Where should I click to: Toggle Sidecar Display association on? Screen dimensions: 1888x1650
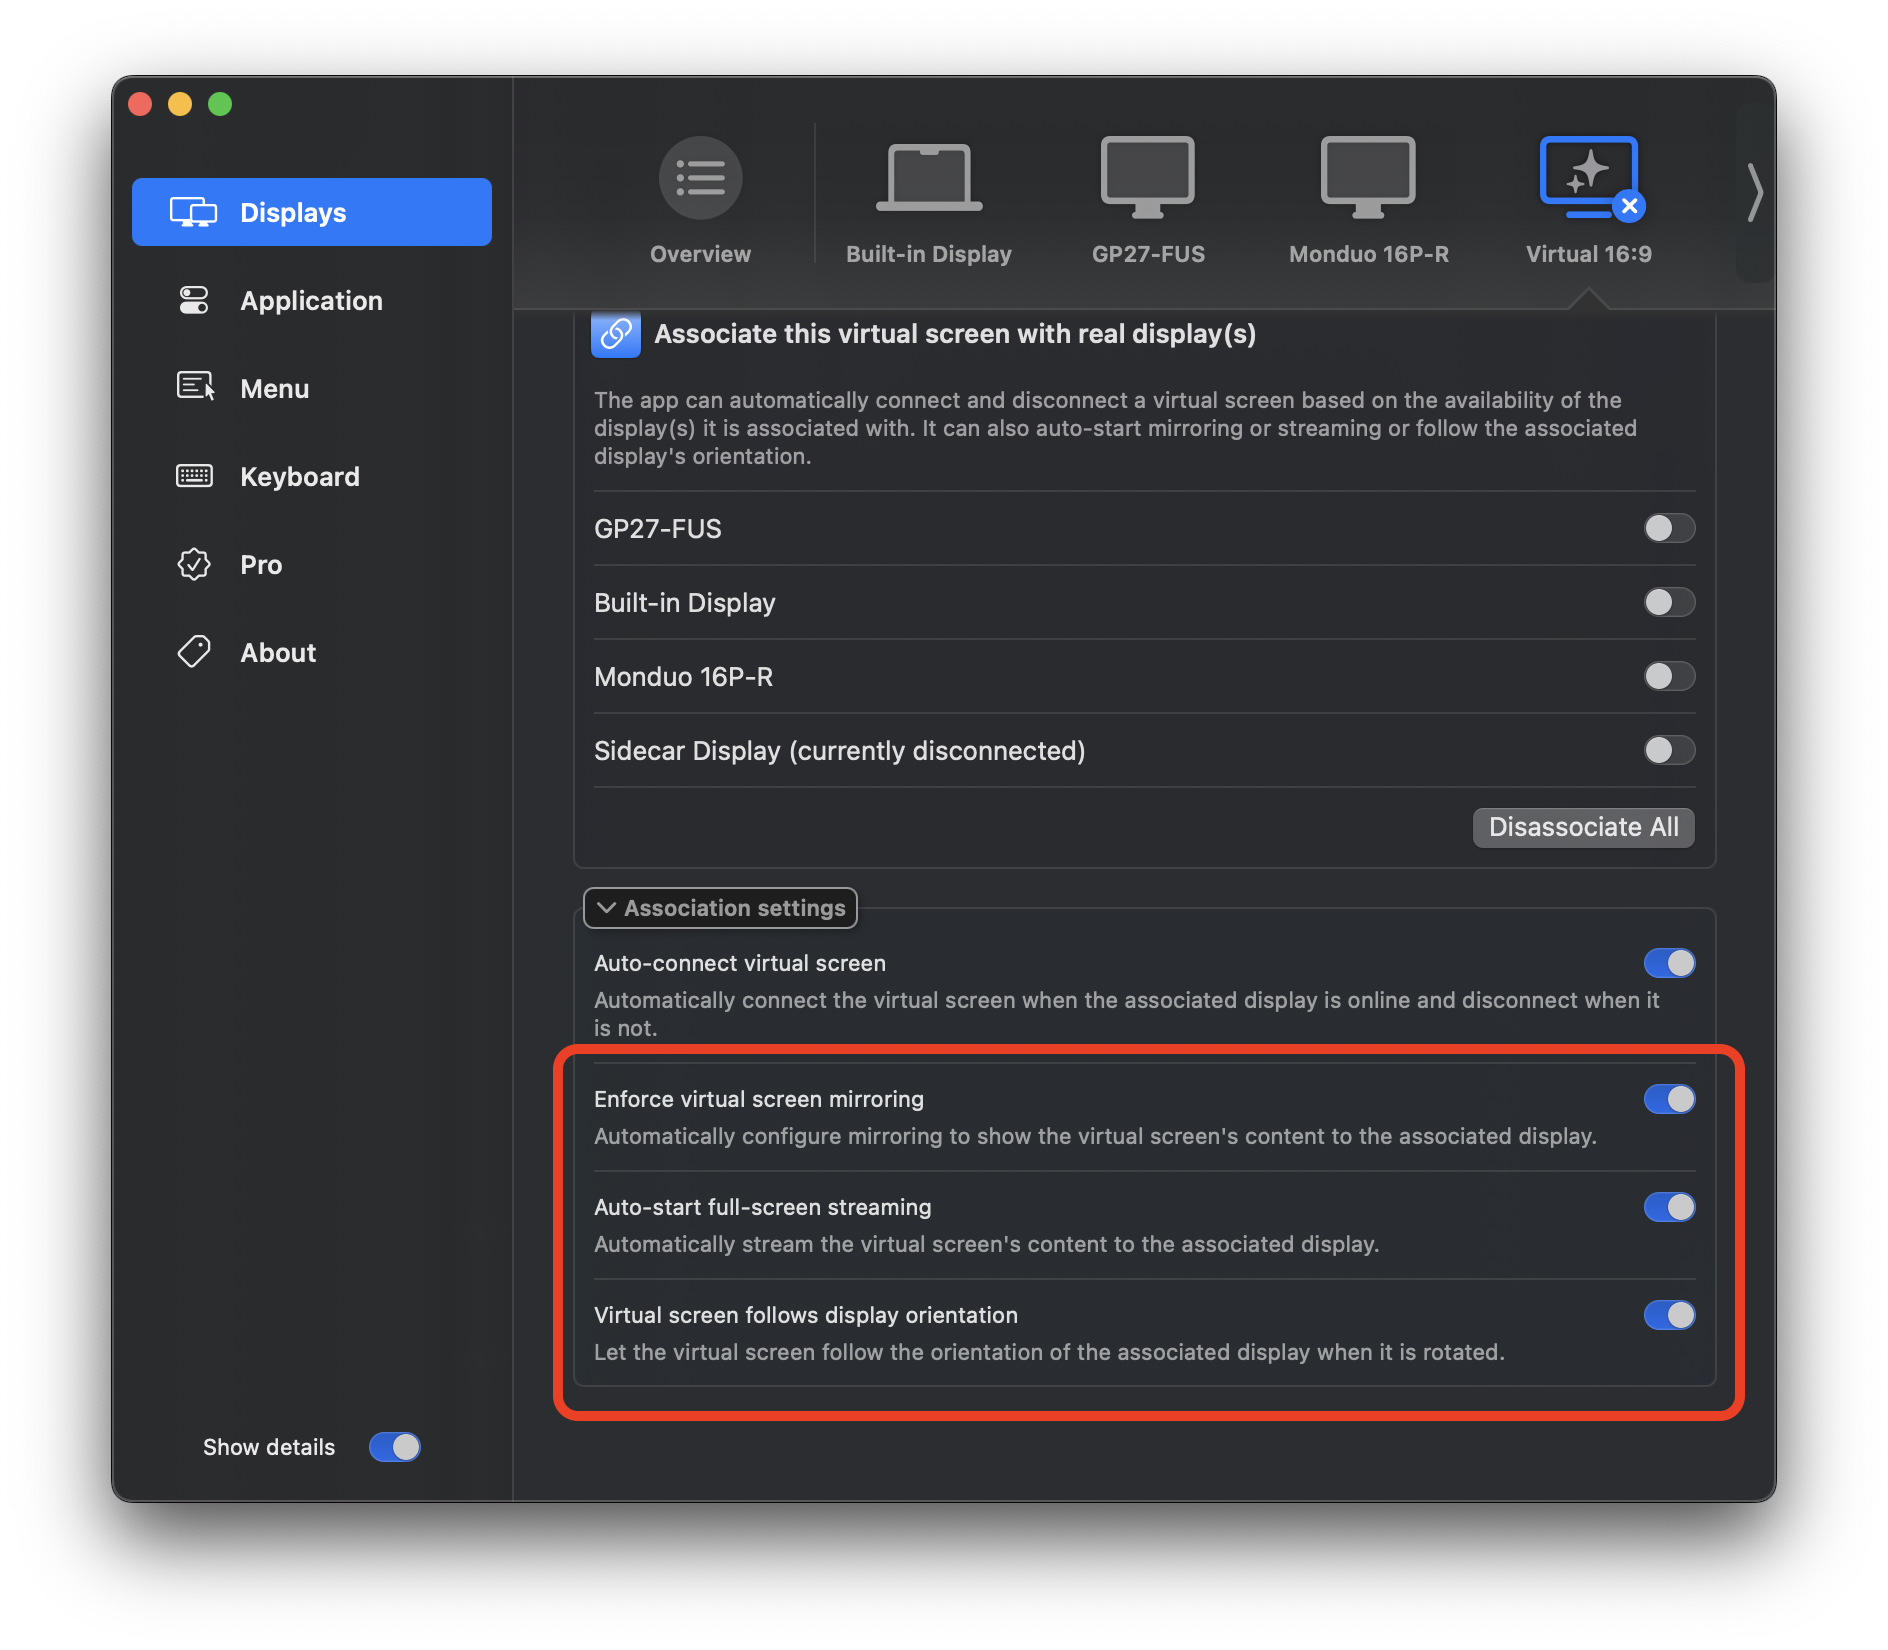click(x=1668, y=751)
